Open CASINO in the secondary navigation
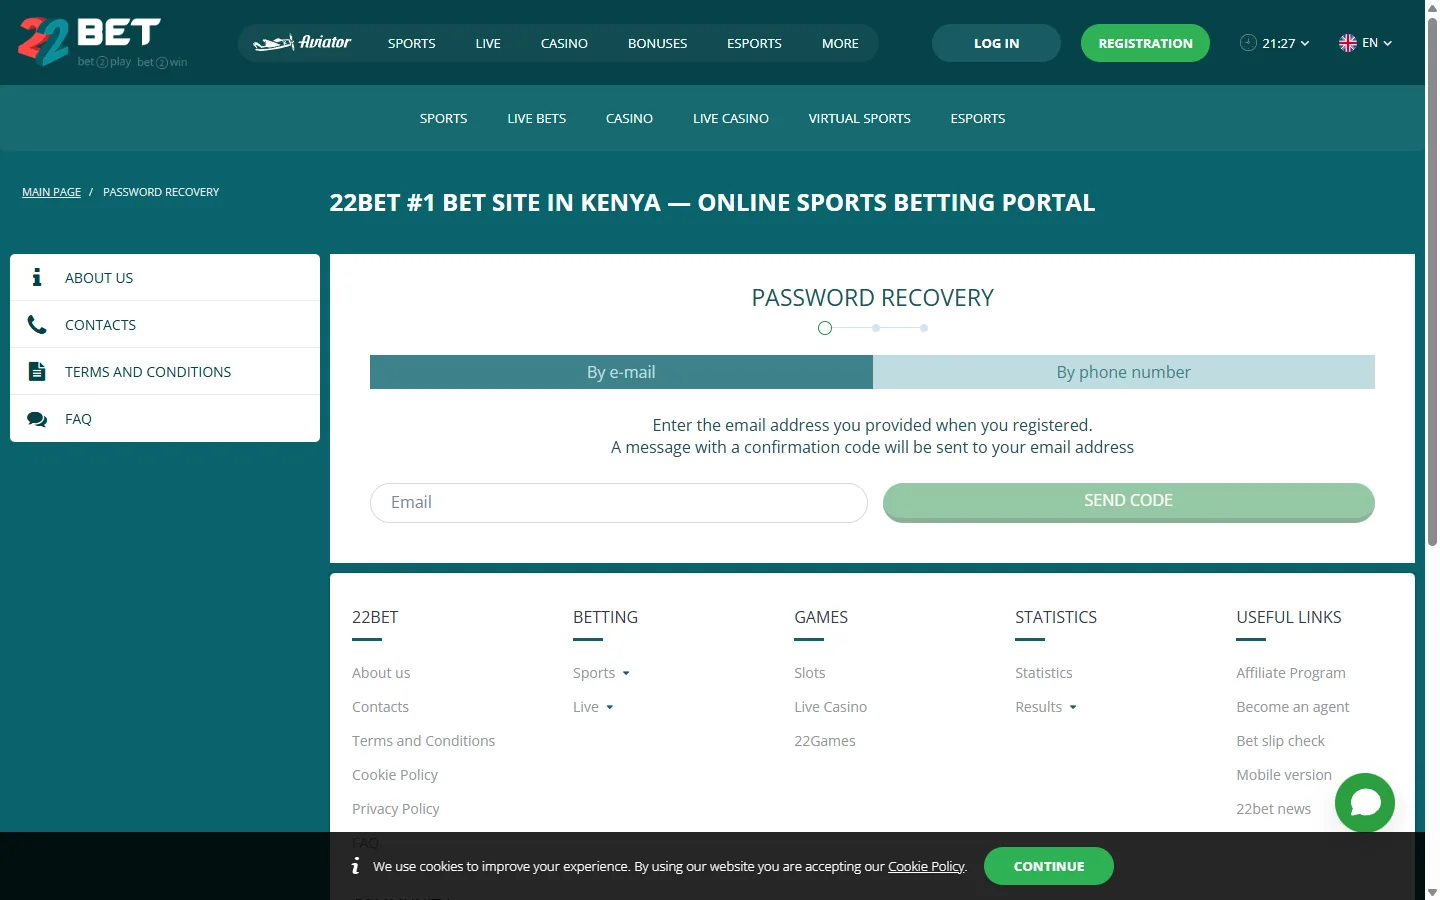Screen dimensions: 1440x900 click(629, 118)
